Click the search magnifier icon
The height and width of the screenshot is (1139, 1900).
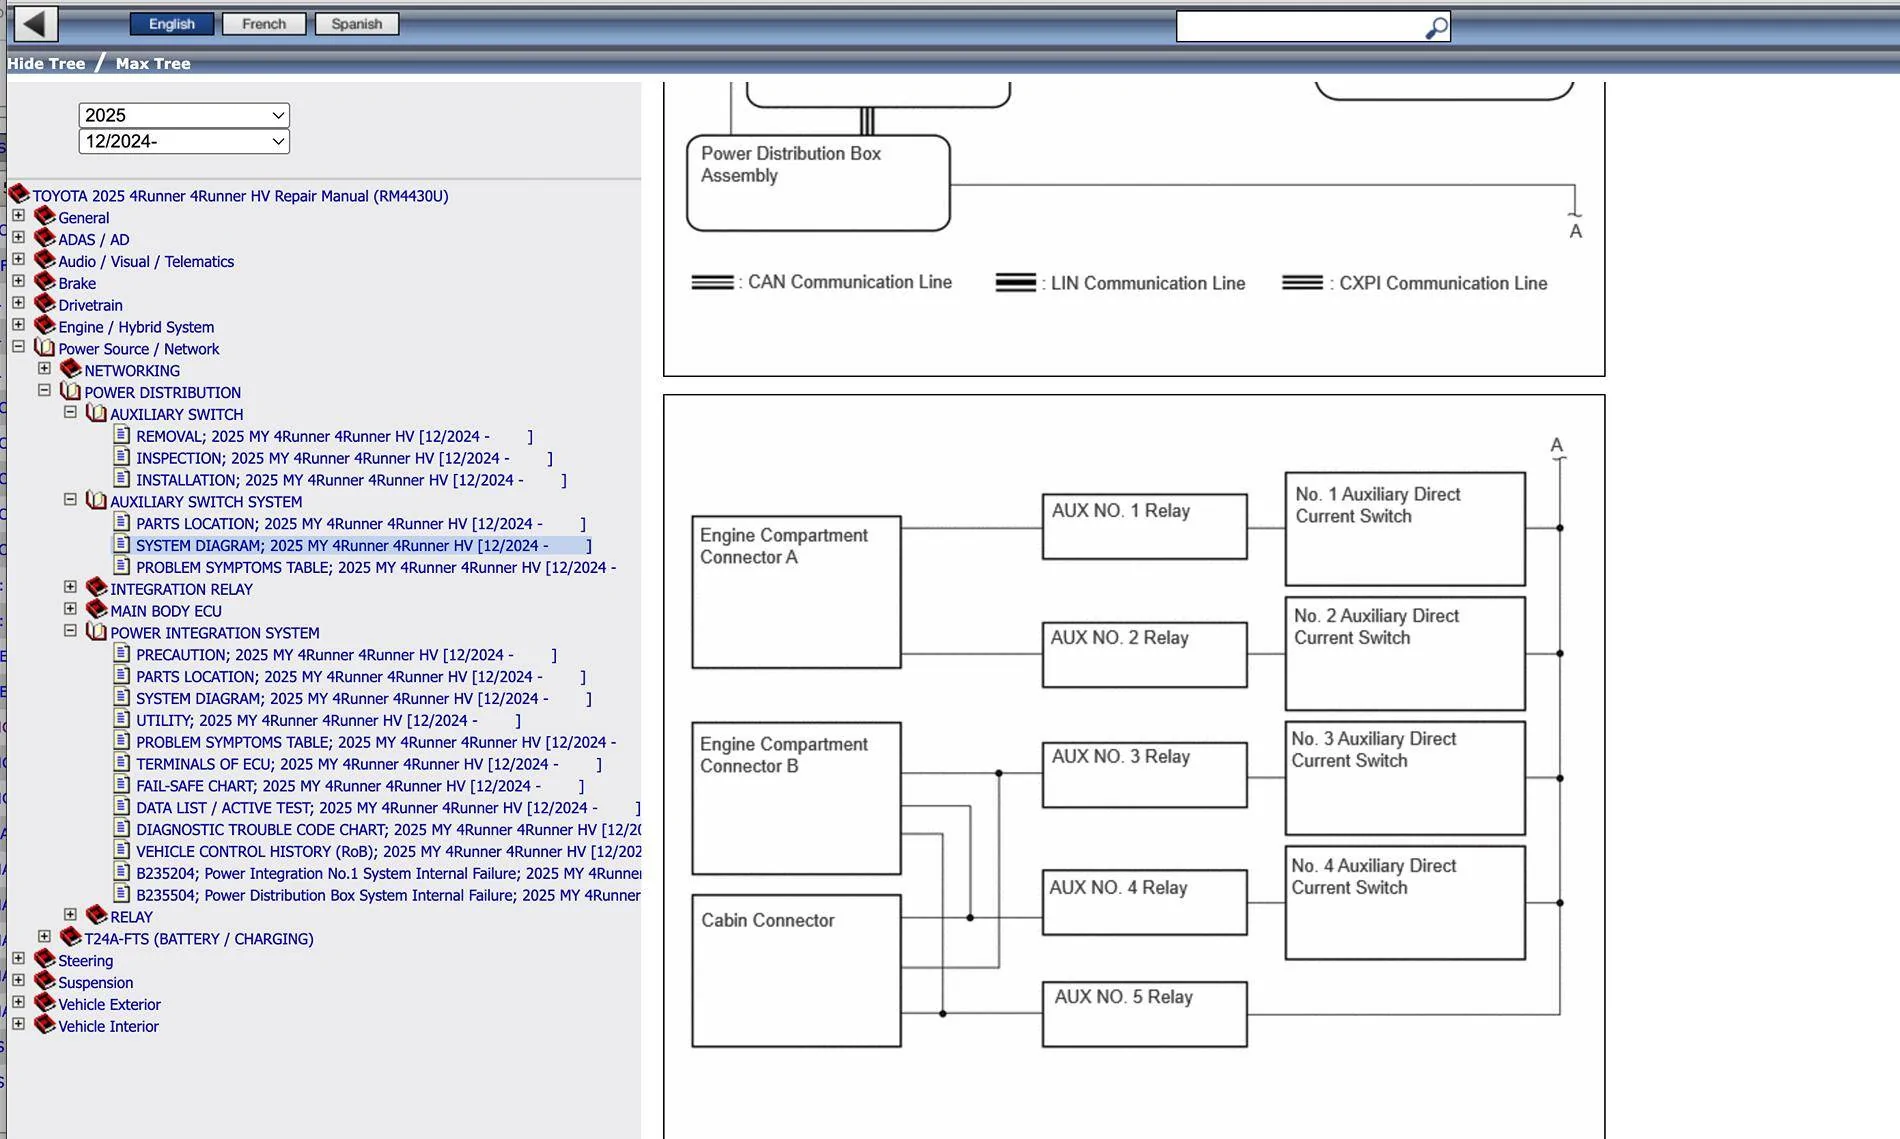coord(1435,28)
